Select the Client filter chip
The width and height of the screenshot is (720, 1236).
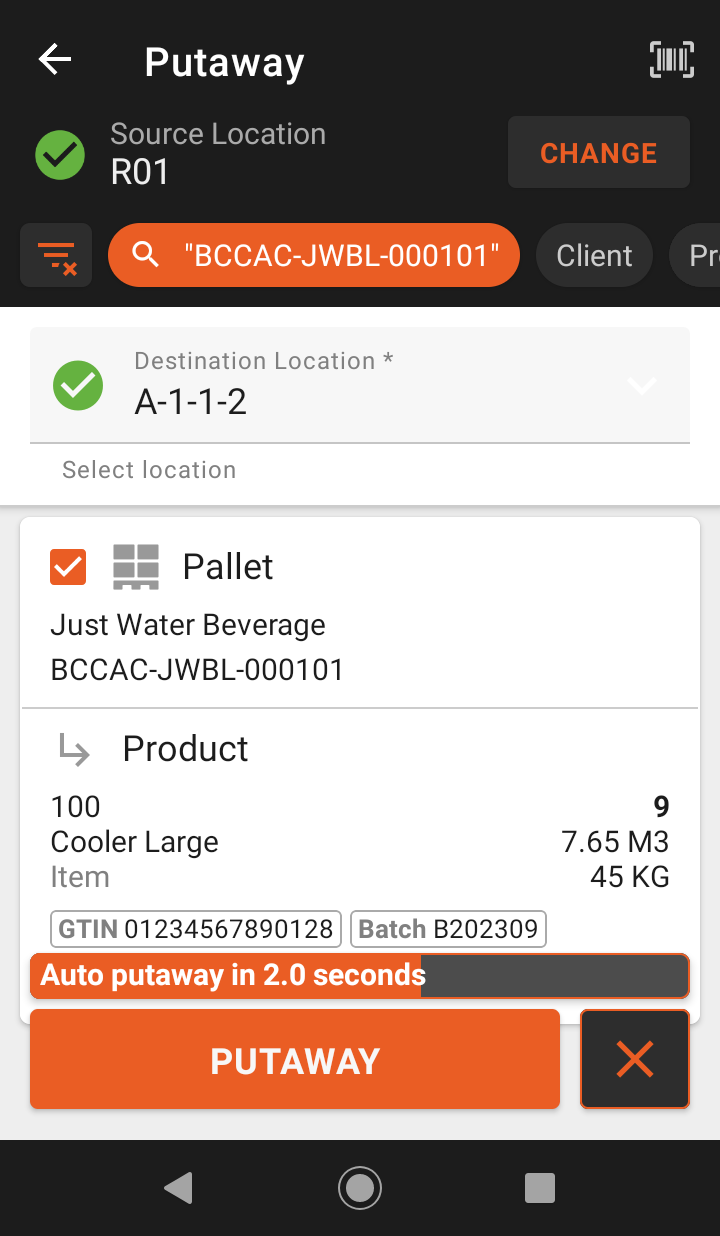click(x=595, y=256)
